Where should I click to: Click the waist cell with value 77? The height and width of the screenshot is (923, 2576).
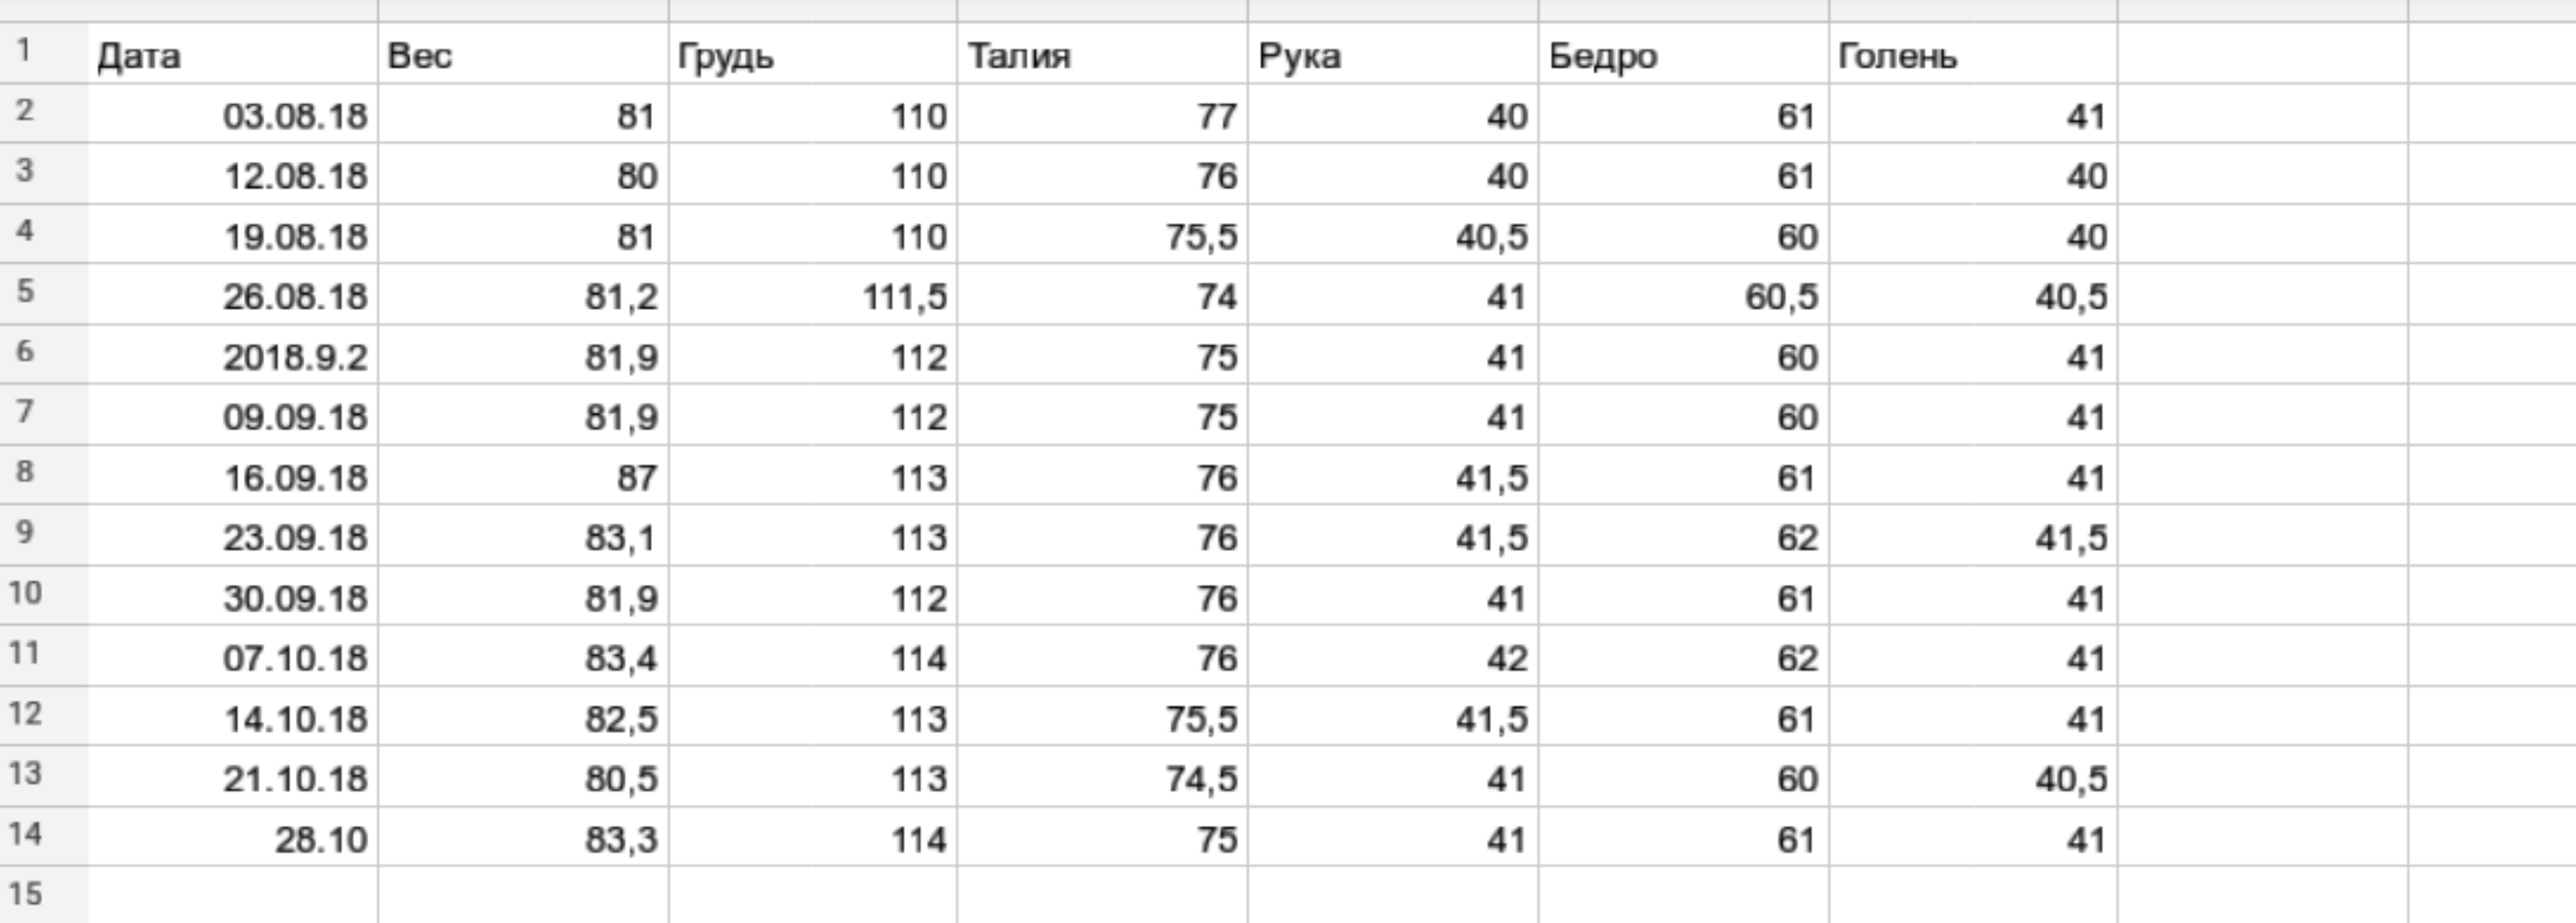pos(1102,116)
